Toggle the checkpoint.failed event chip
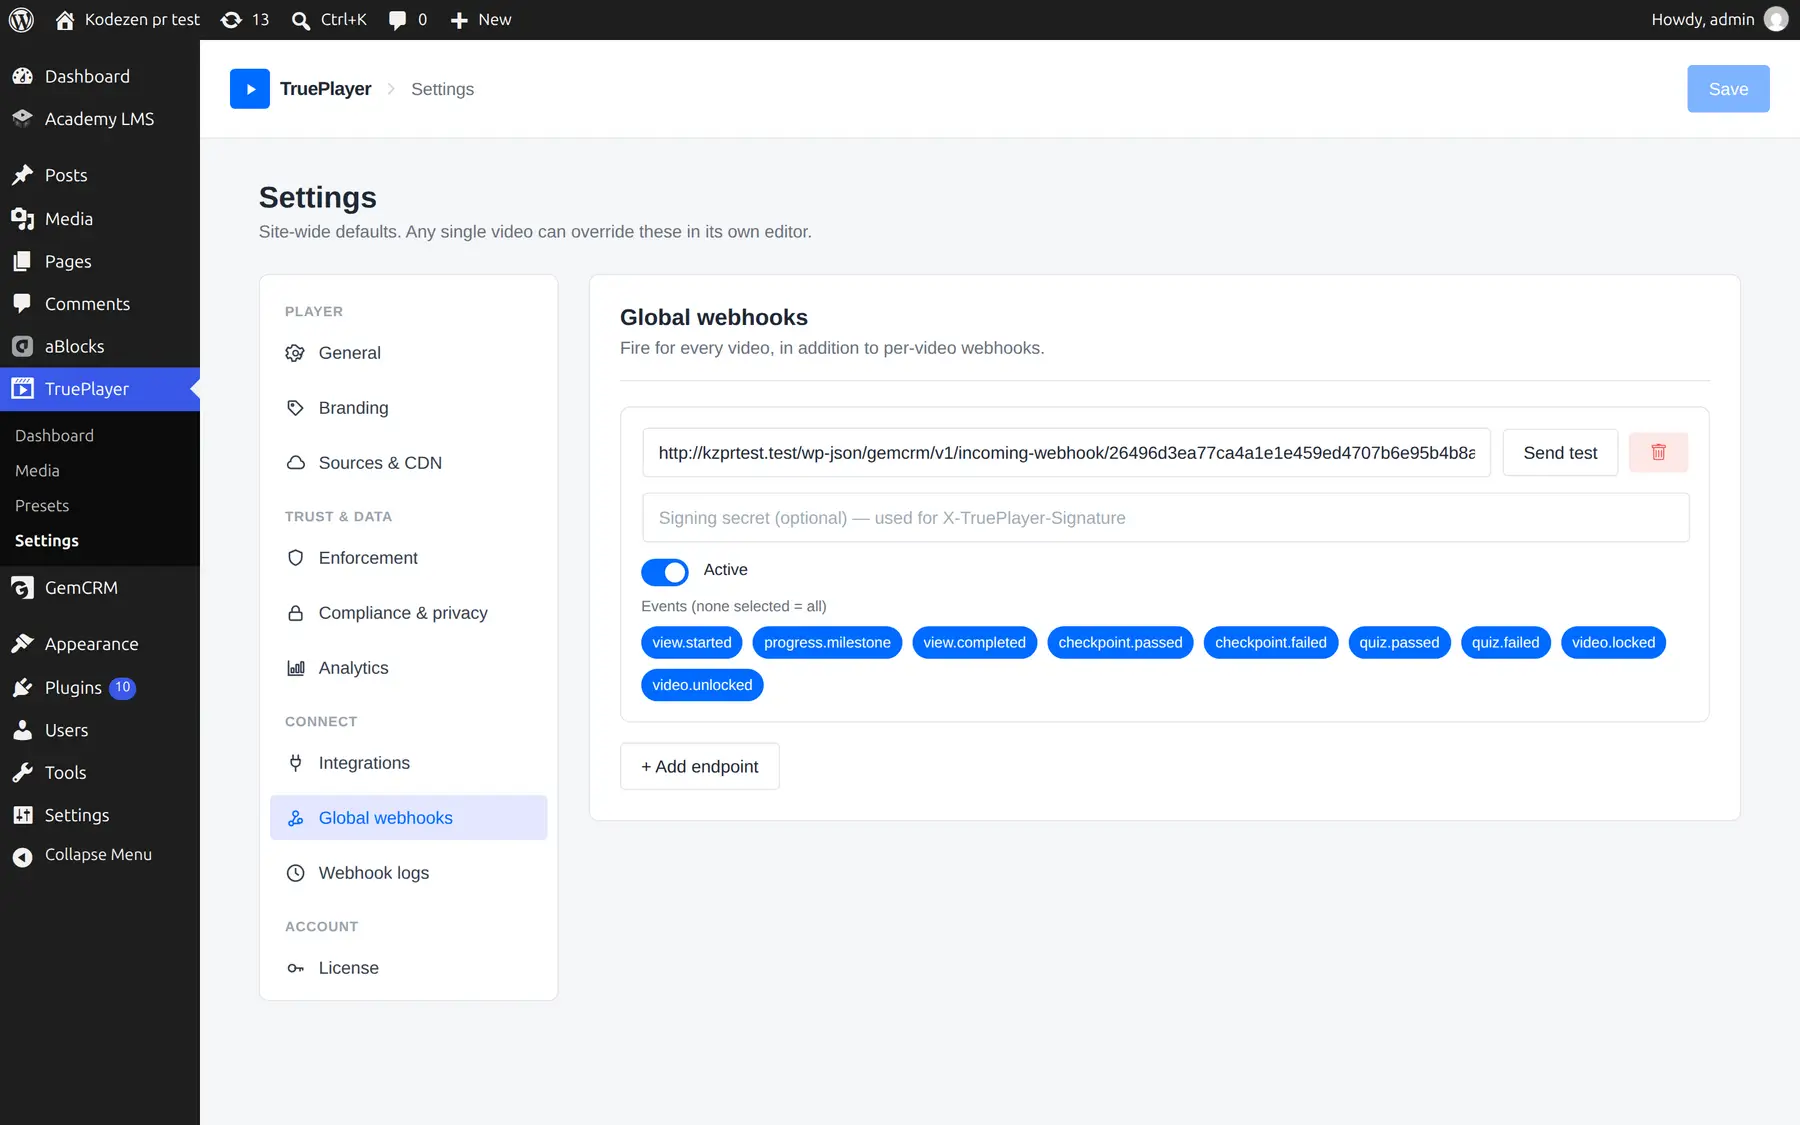 click(1270, 642)
